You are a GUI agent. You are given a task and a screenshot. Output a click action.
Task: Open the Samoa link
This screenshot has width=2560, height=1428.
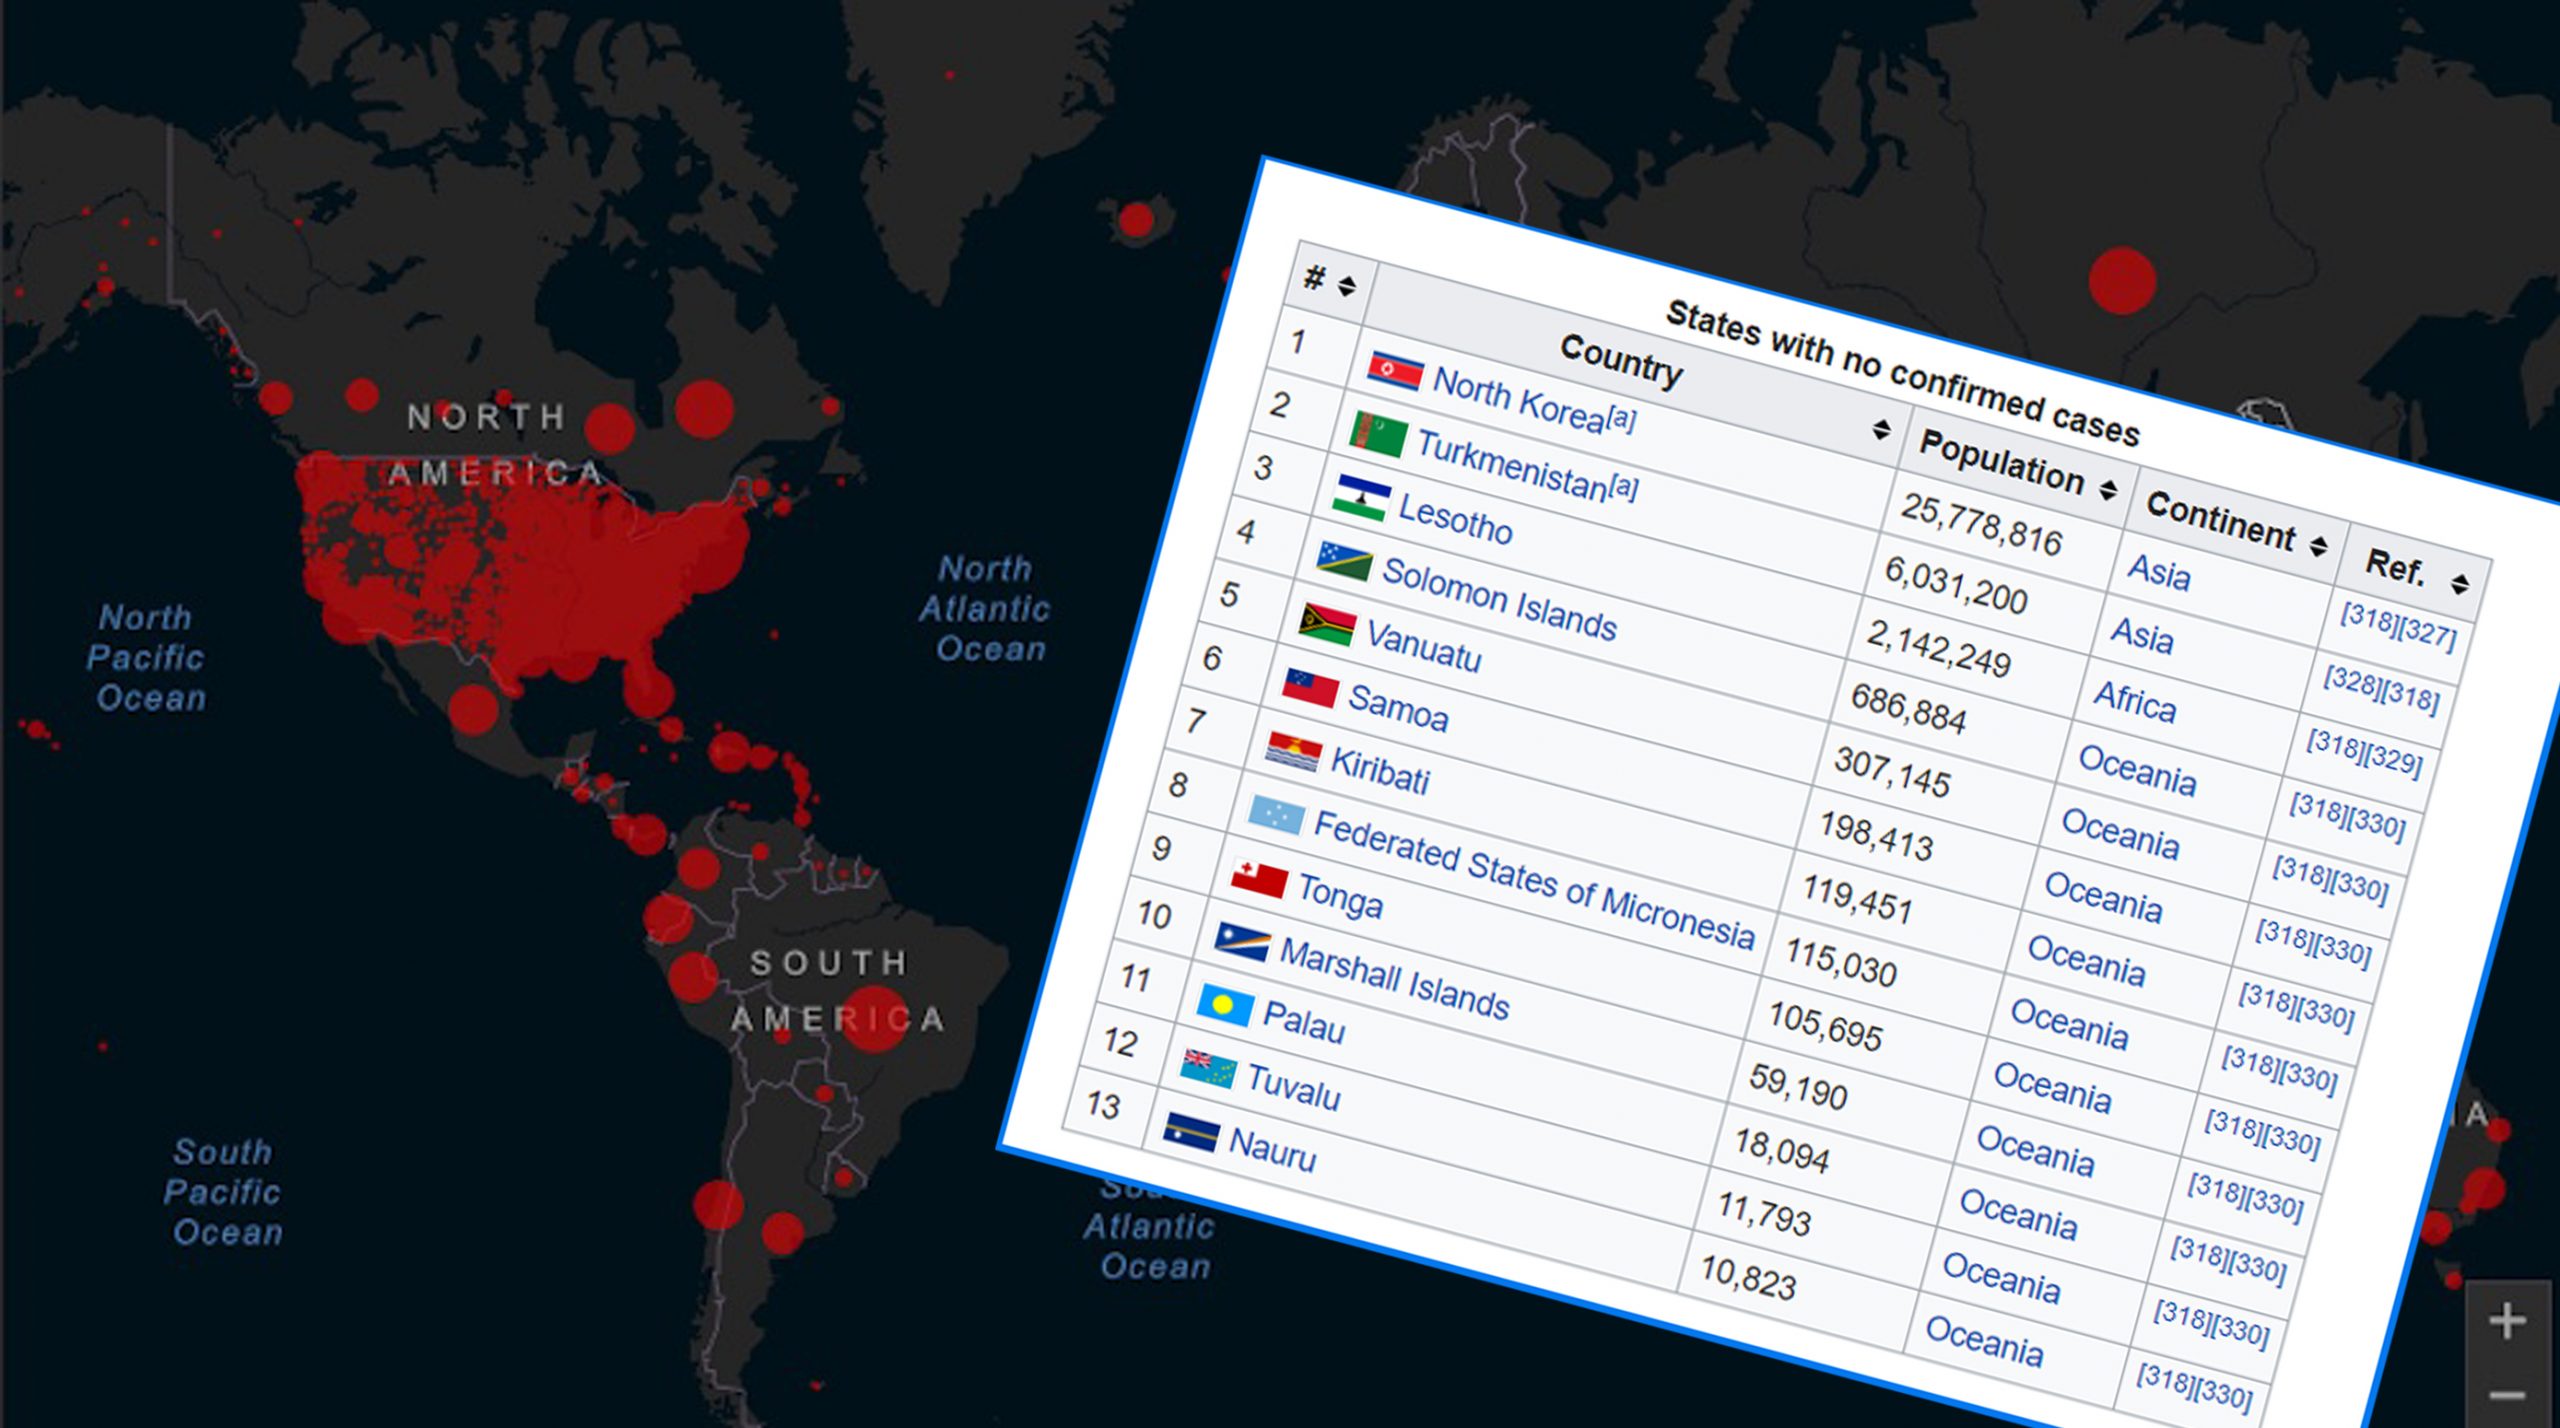click(1398, 709)
